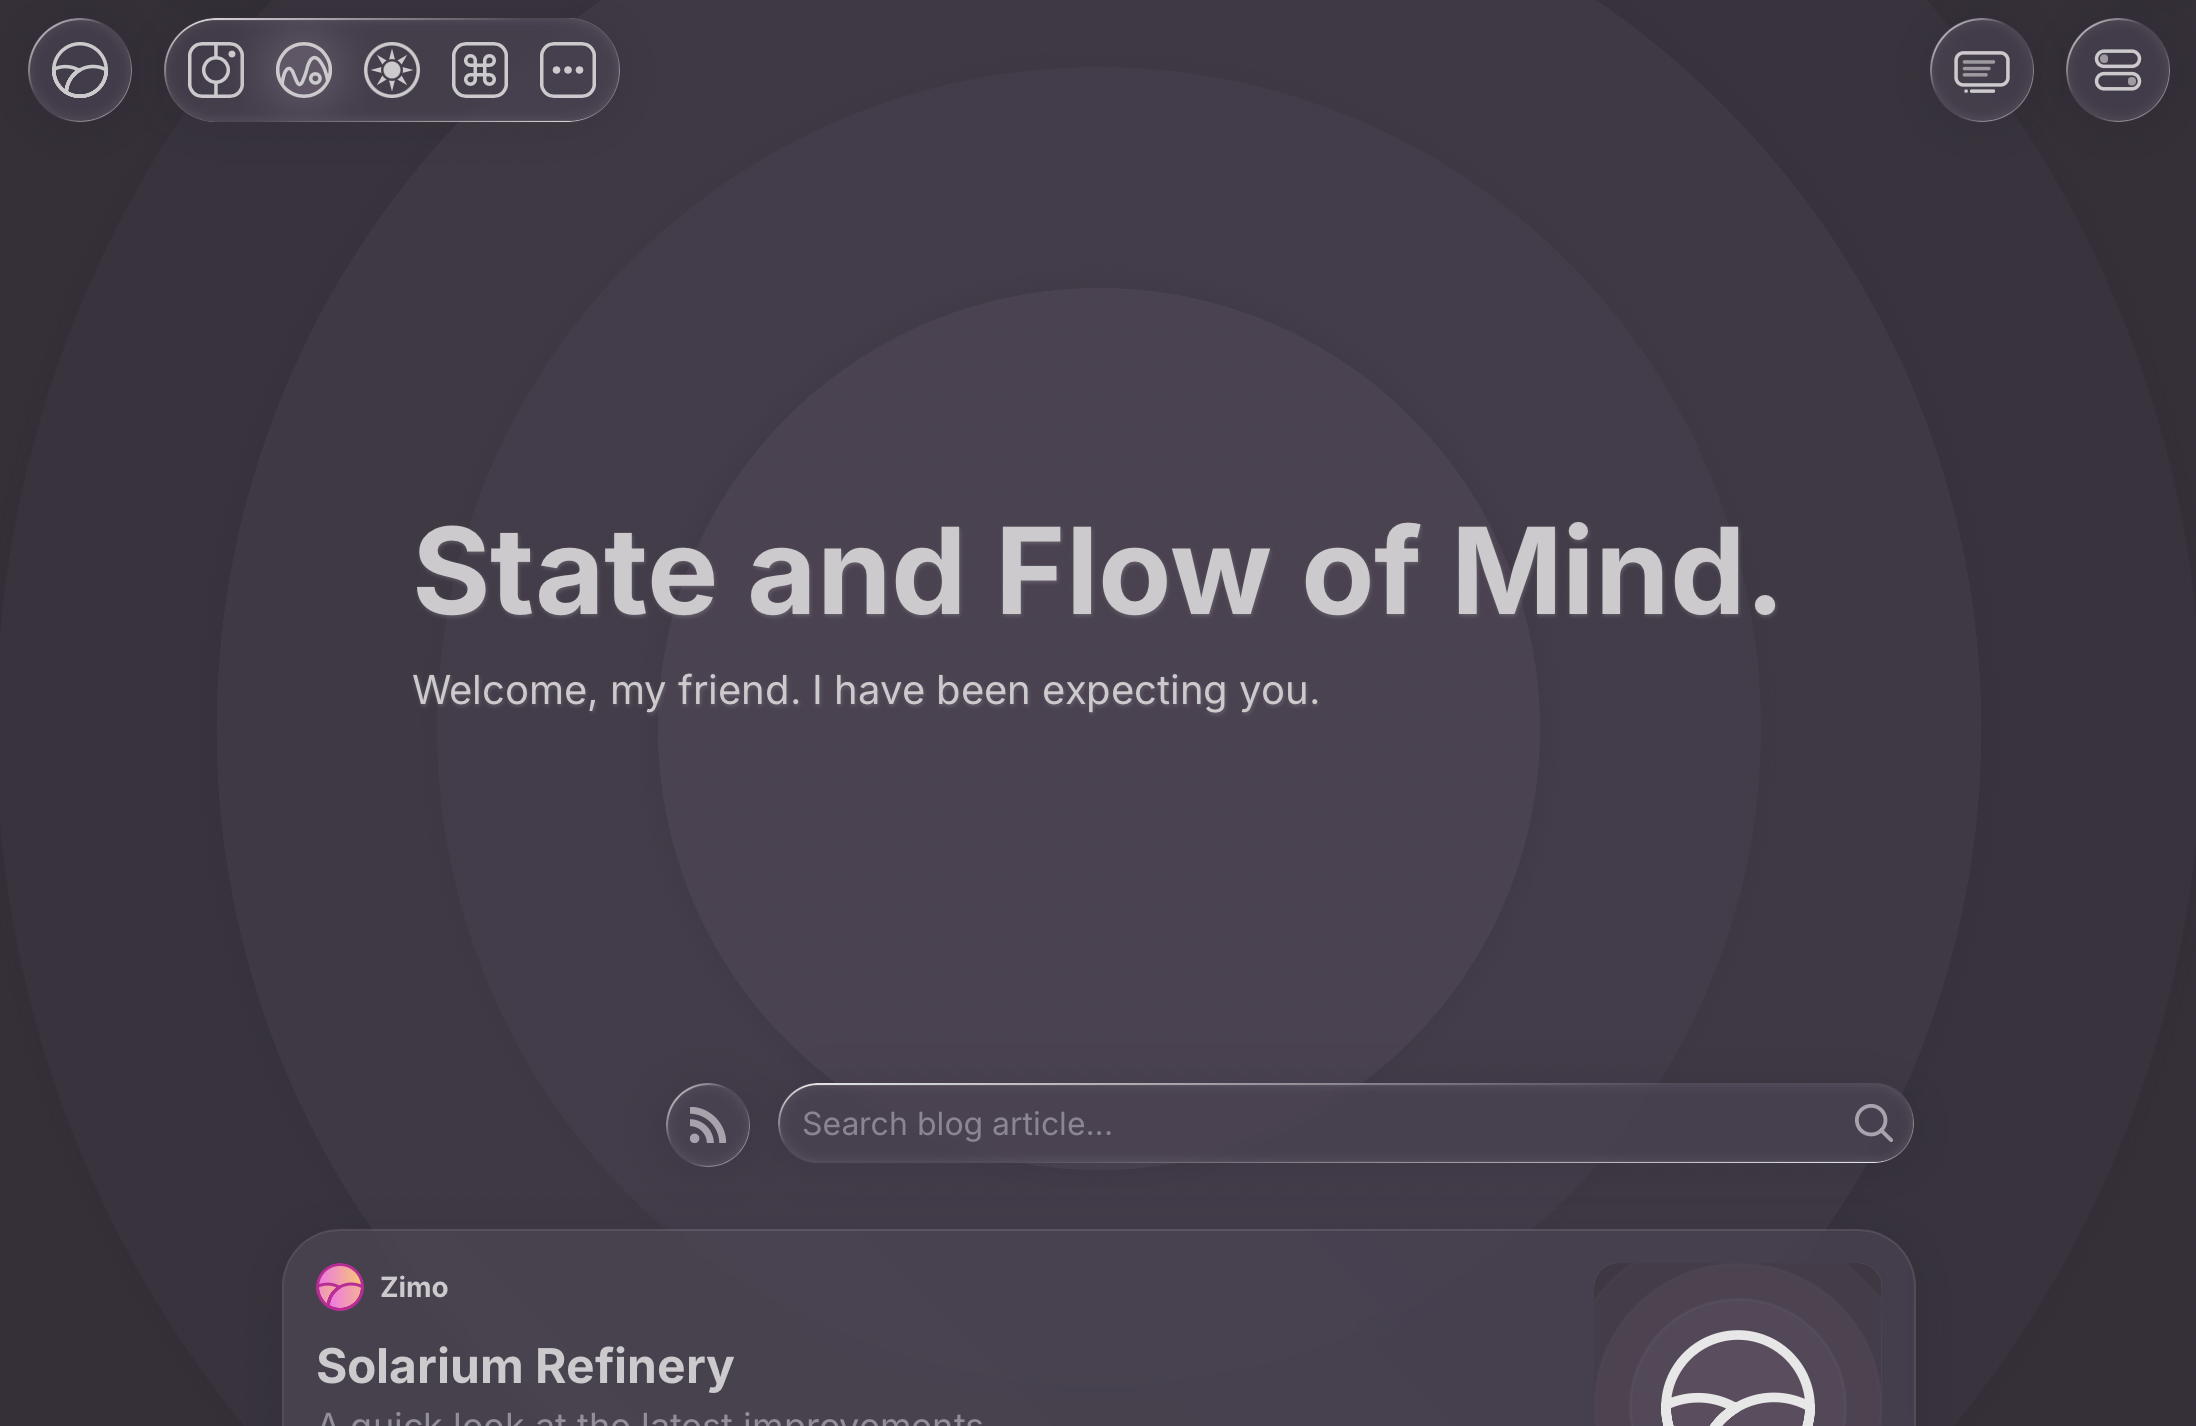The height and width of the screenshot is (1426, 2196).
Task: Open the command-symbol icon in navbar
Action: (x=480, y=70)
